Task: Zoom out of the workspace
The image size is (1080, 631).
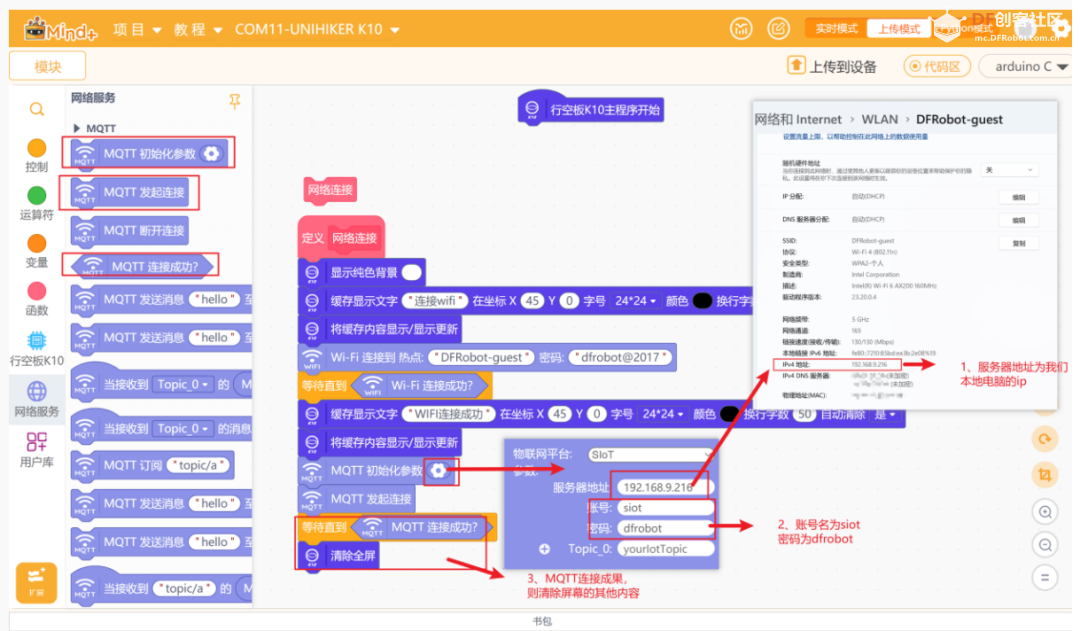Action: tap(1045, 545)
